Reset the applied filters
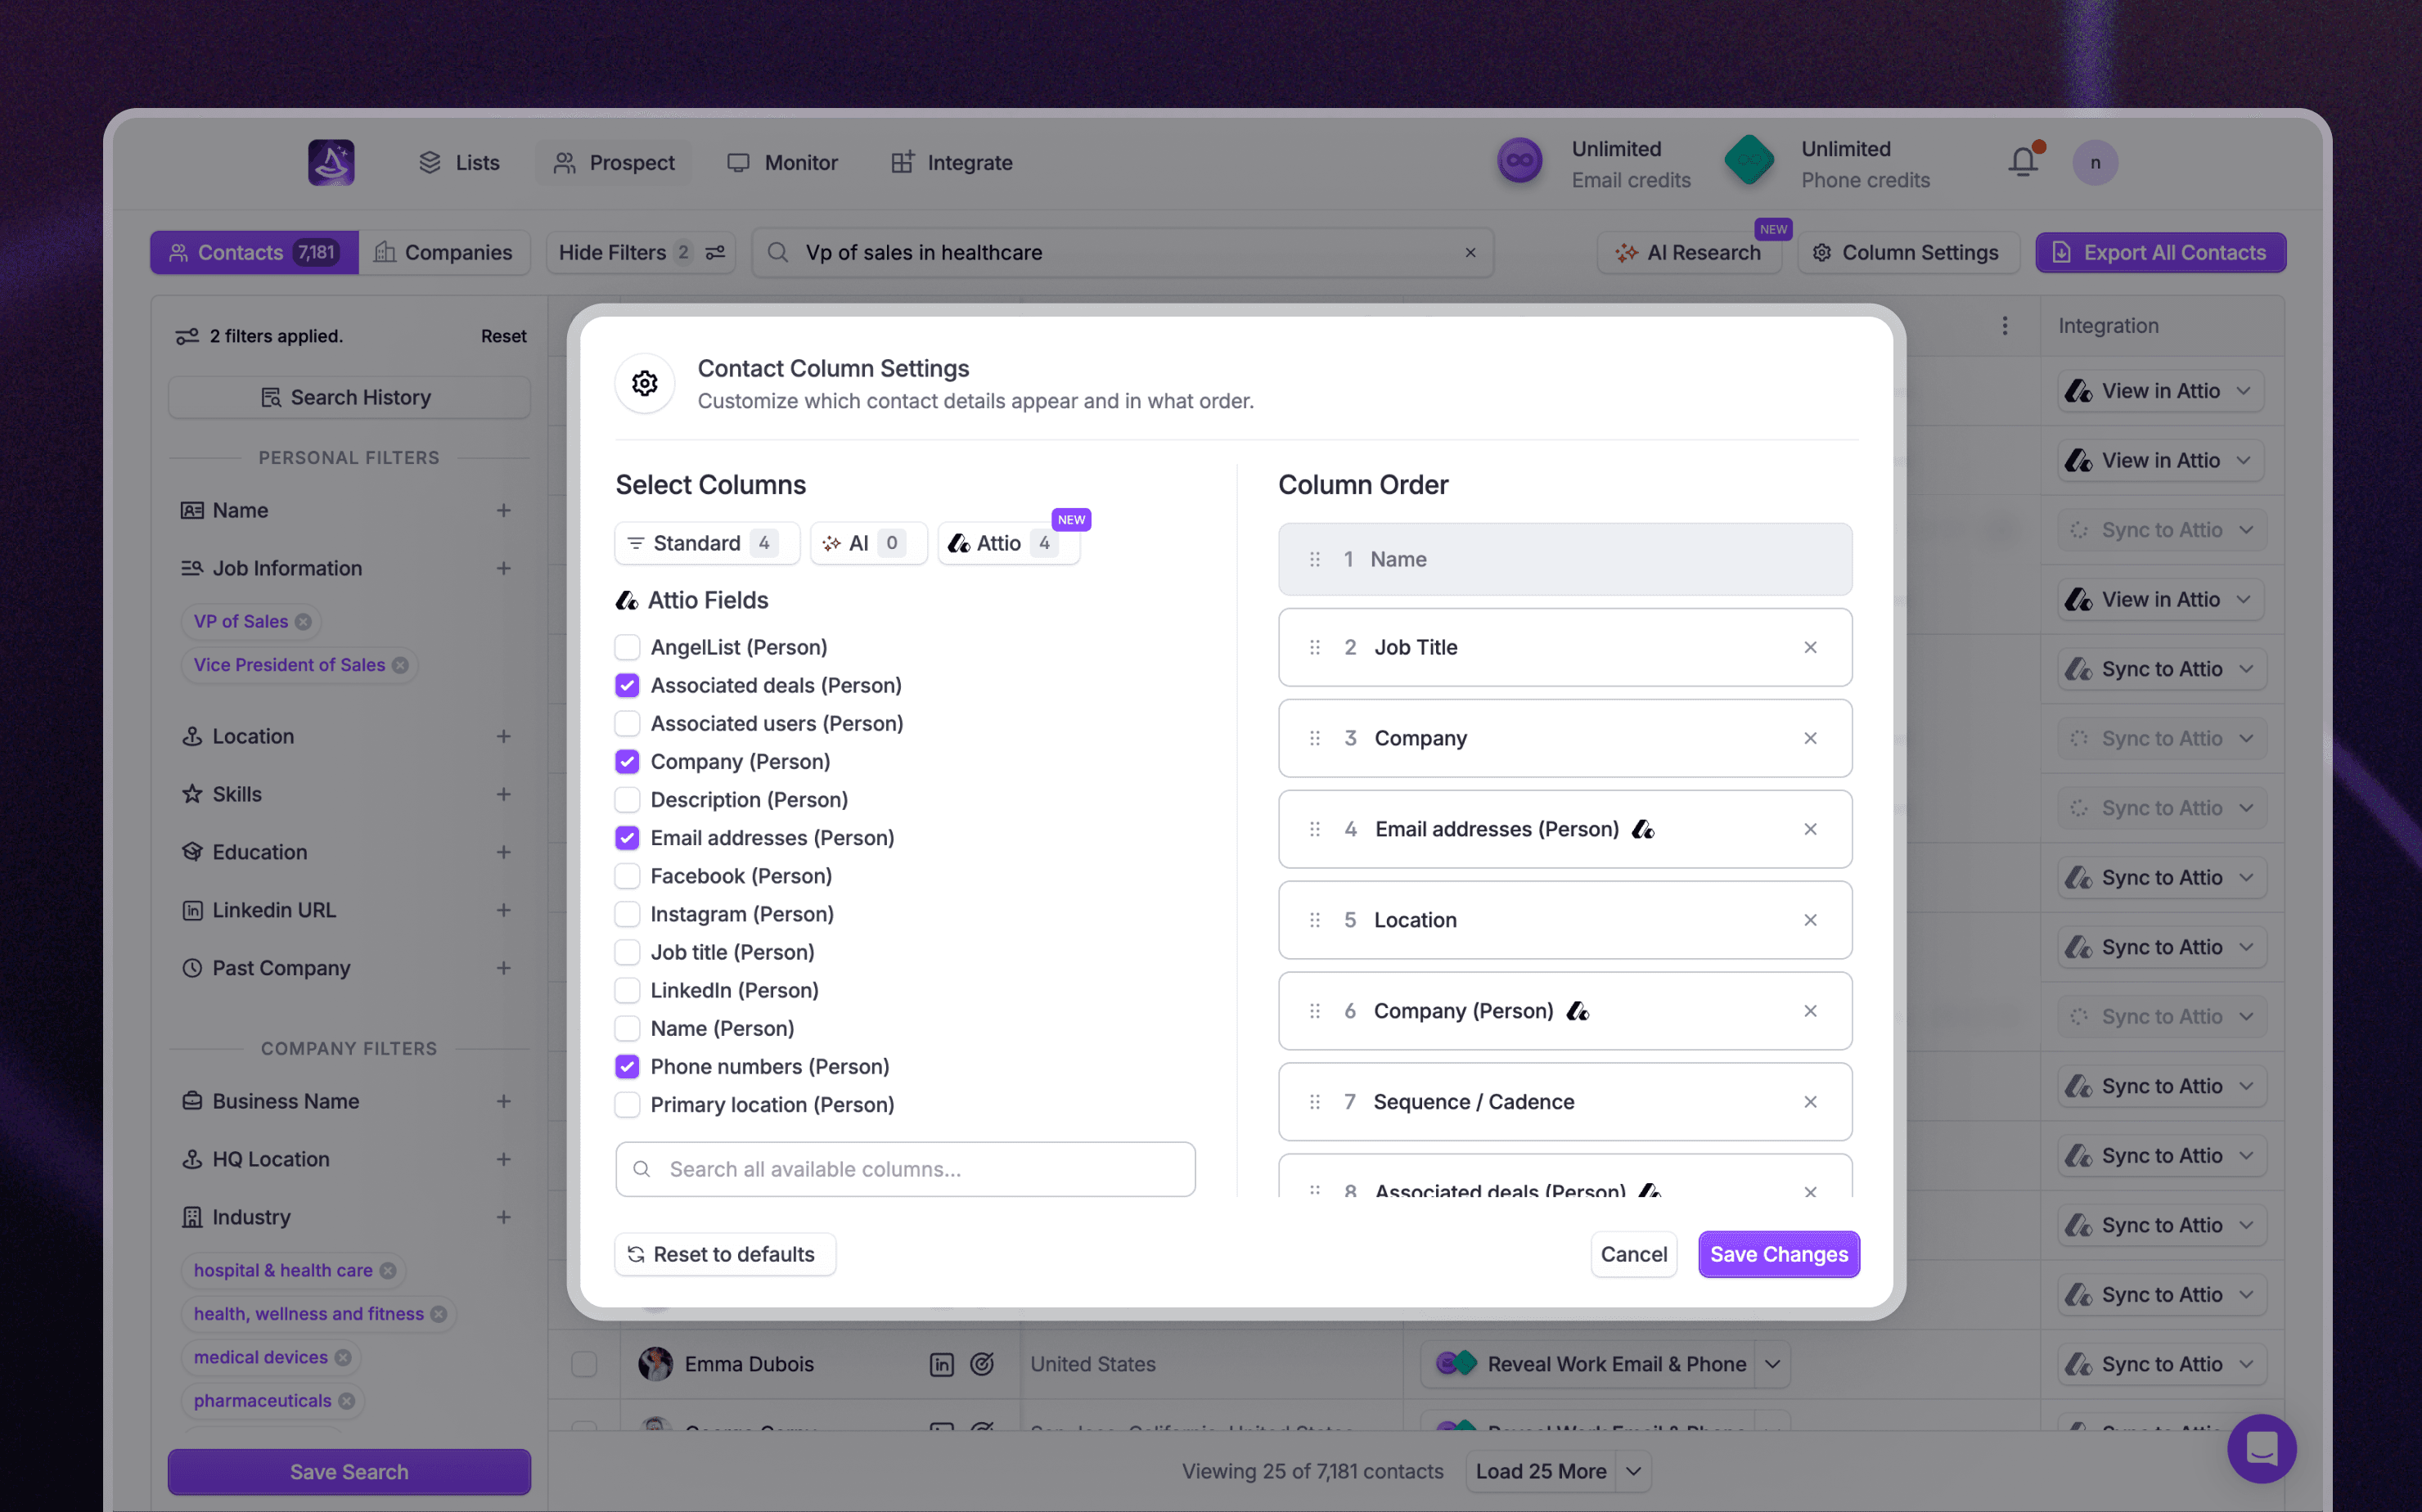This screenshot has height=1512, width=2422. click(x=503, y=337)
